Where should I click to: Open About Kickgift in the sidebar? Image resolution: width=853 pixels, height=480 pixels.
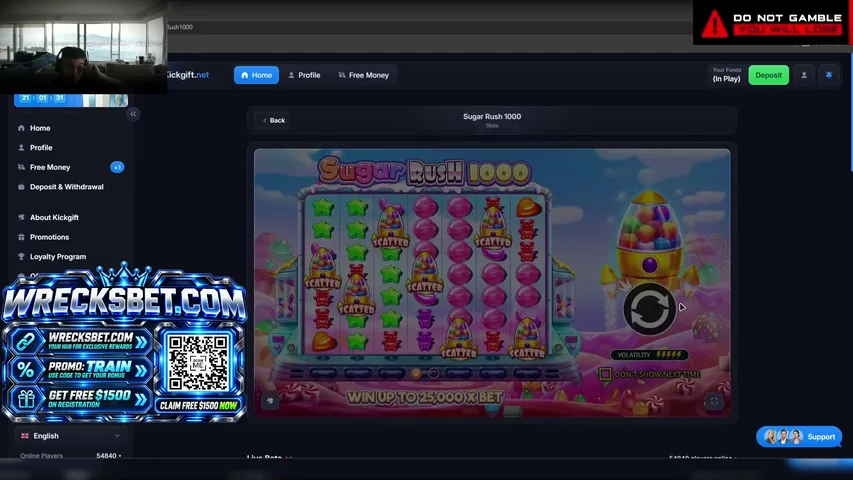(54, 217)
